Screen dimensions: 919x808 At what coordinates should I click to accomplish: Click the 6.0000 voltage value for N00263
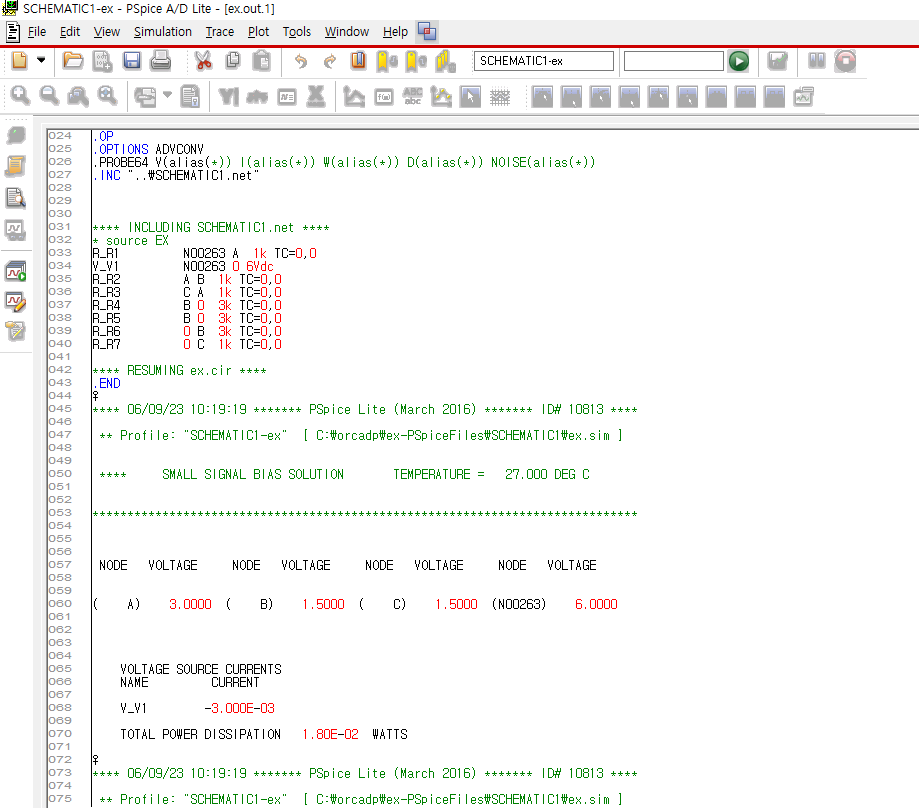(x=596, y=604)
